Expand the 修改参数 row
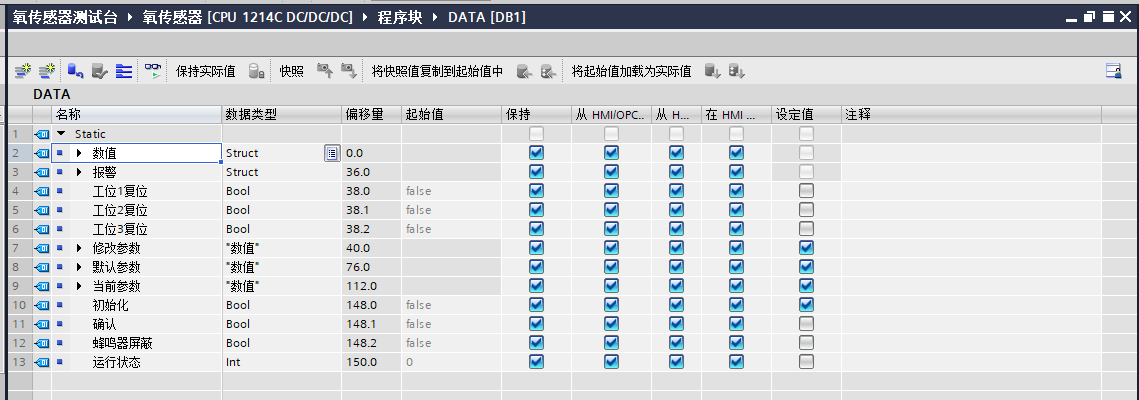This screenshot has height=400, width=1139. tap(79, 248)
